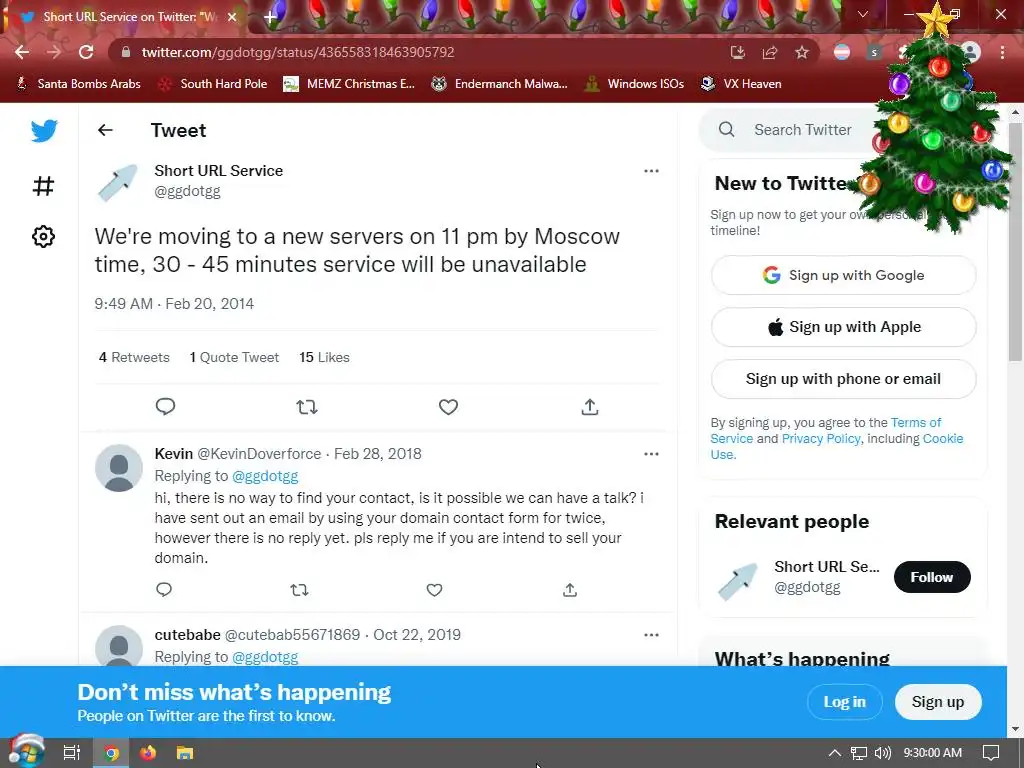Open Endermanch Malware bookmark

coord(500,84)
